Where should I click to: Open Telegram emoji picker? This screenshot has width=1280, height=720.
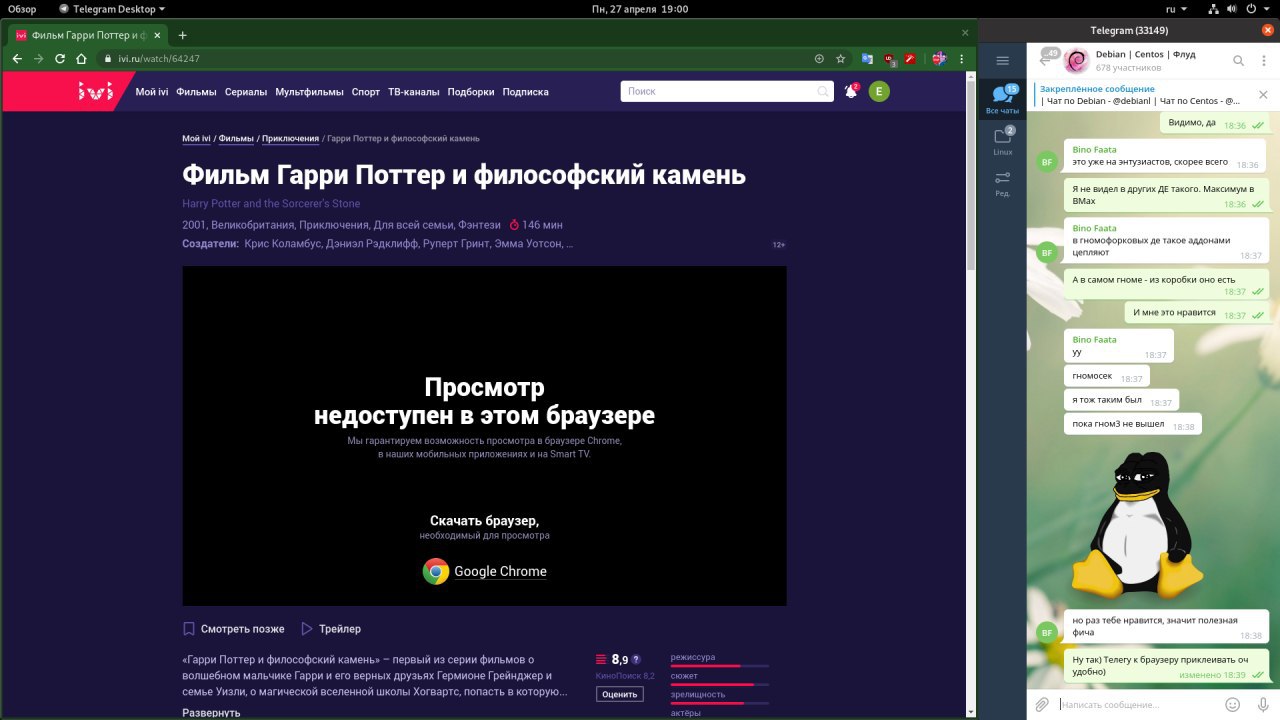tap(1233, 704)
